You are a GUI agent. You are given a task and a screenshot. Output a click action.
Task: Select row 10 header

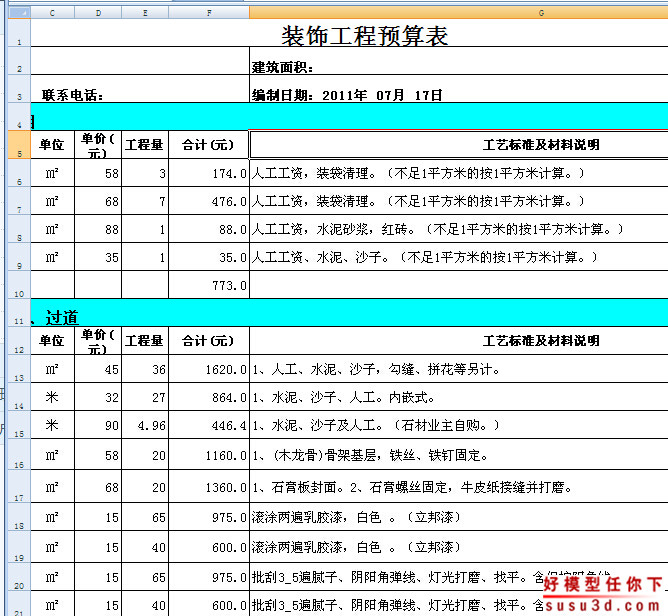pos(19,285)
